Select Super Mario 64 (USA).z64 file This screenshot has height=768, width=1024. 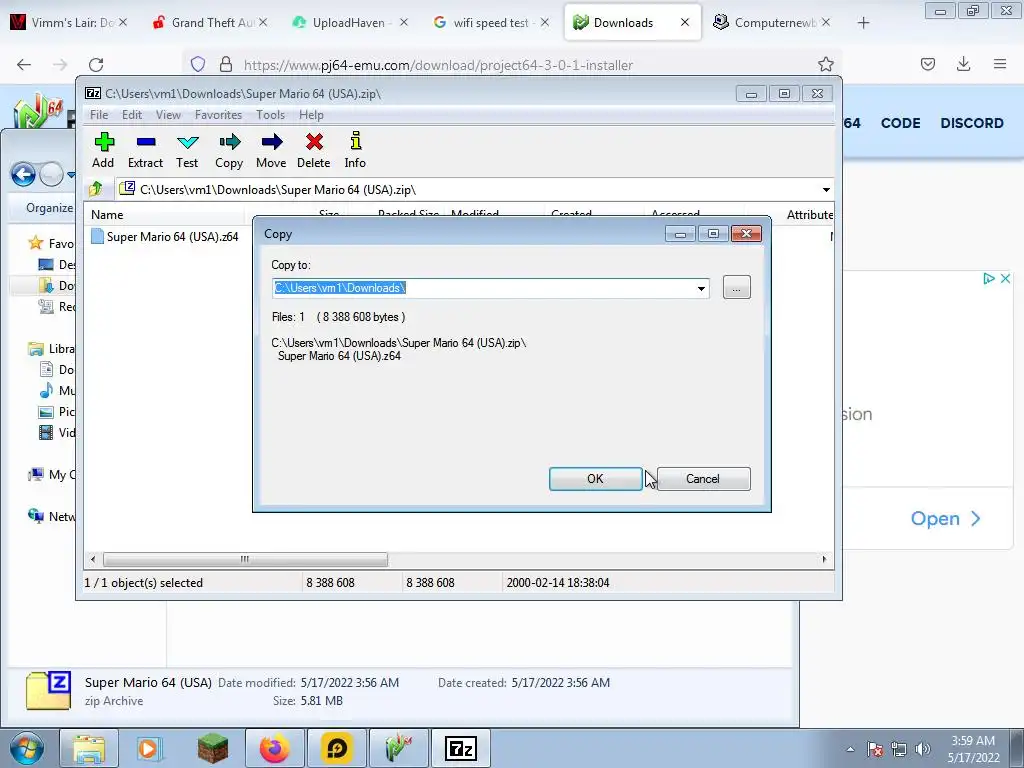click(x=165, y=236)
